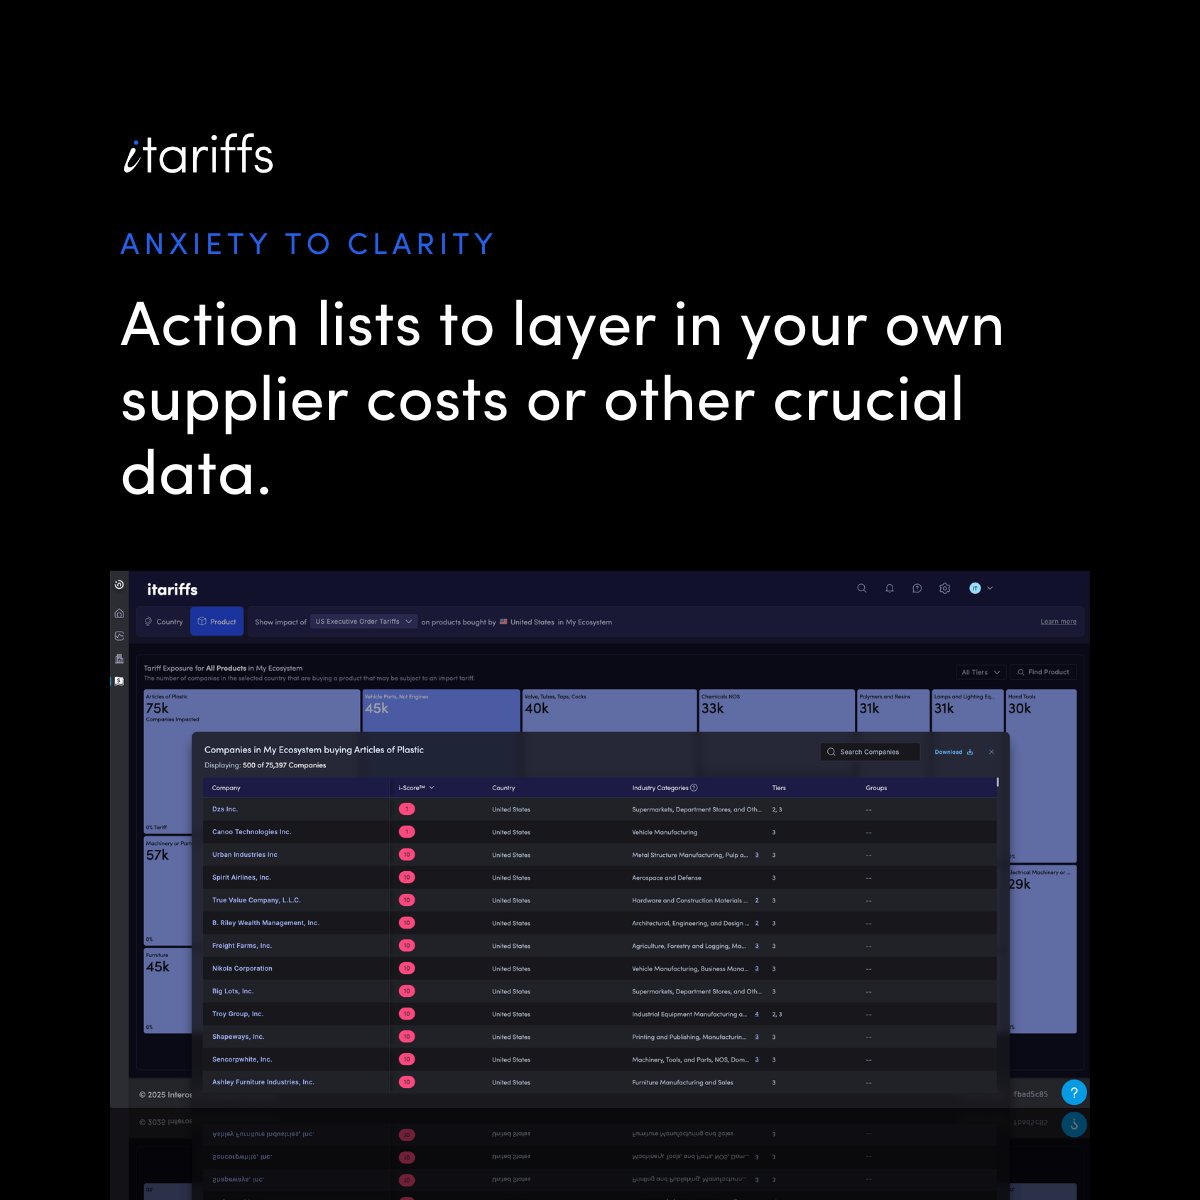Open the Big Lots, Inc. company link
Screen dimensions: 1200x1200
233,991
